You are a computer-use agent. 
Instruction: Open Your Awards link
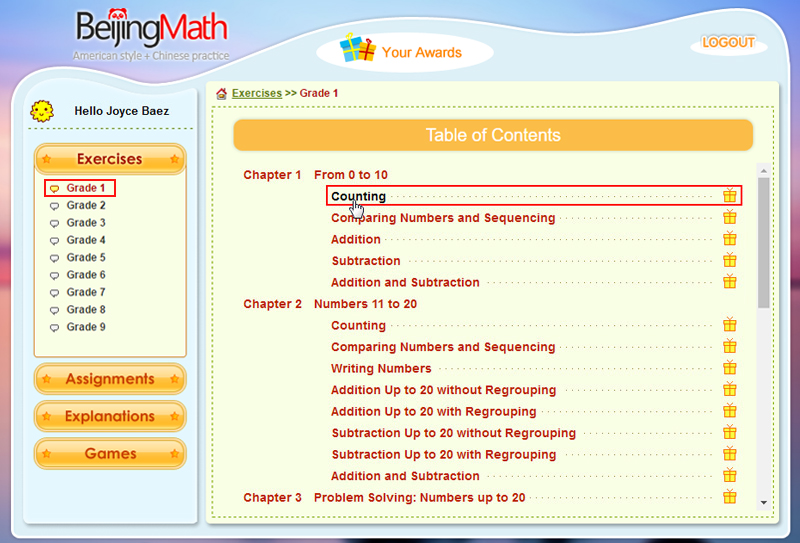(x=421, y=52)
